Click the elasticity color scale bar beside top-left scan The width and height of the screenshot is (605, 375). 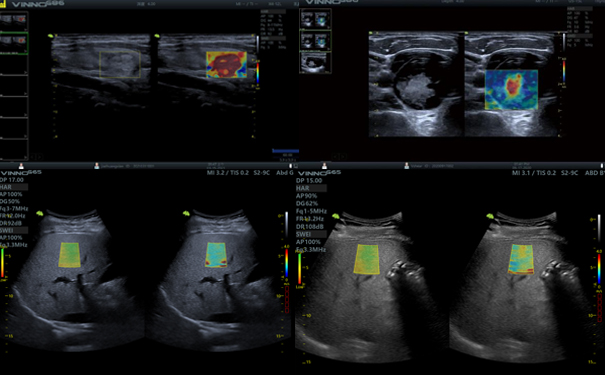257,73
